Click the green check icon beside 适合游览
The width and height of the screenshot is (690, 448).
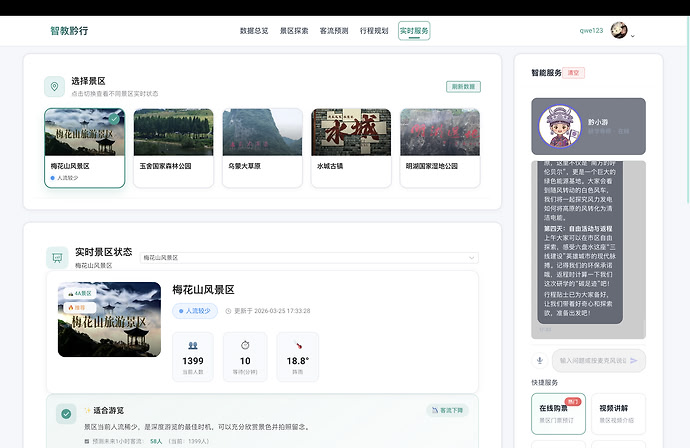tap(66, 414)
